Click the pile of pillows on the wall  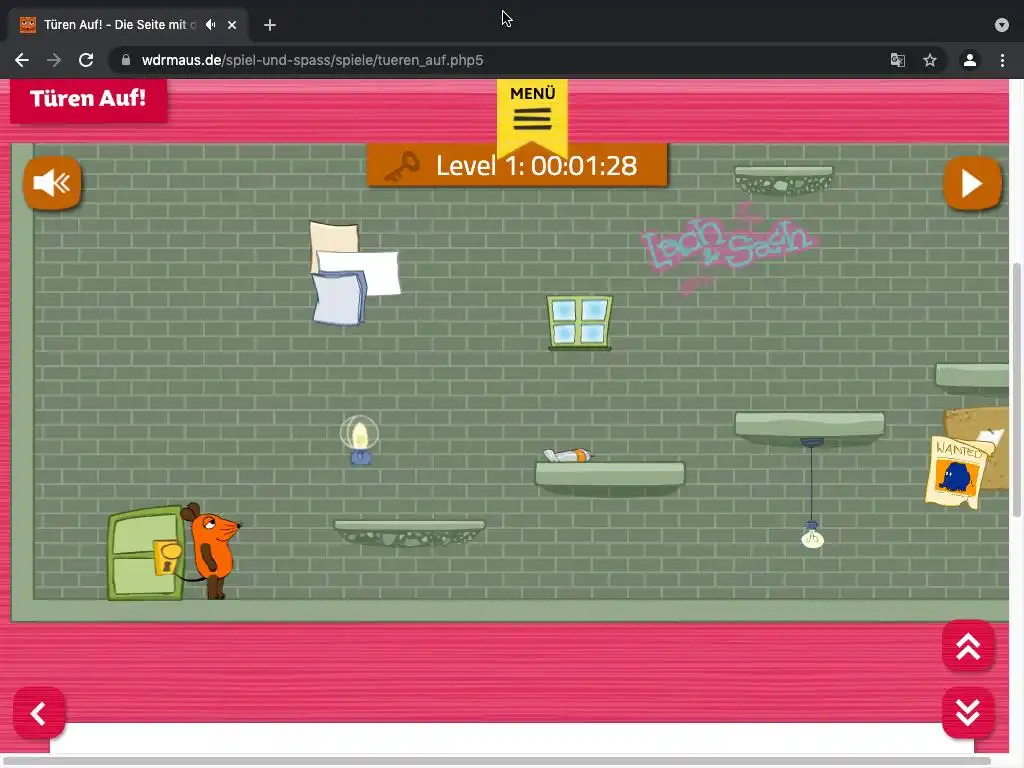pyautogui.click(x=353, y=273)
